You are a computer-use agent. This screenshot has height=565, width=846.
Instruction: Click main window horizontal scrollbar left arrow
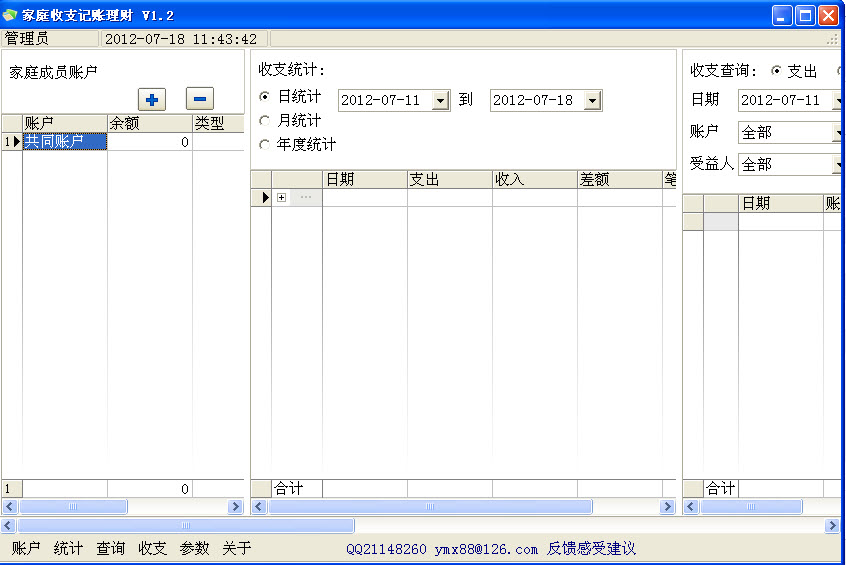8,525
